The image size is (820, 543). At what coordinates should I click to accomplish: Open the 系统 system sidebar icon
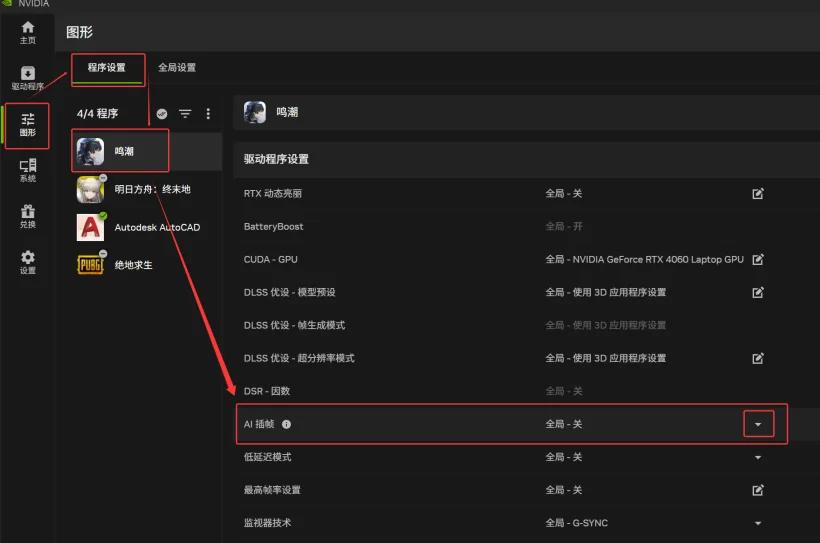point(28,170)
